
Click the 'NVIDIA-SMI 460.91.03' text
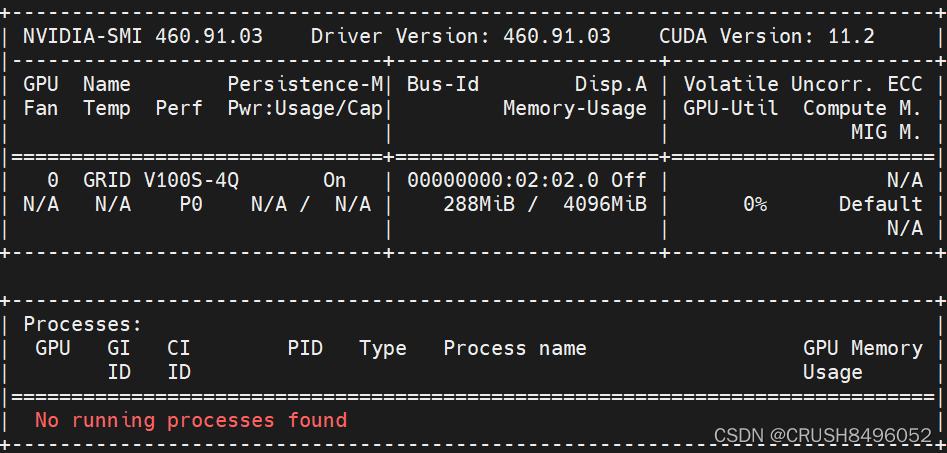pos(143,36)
